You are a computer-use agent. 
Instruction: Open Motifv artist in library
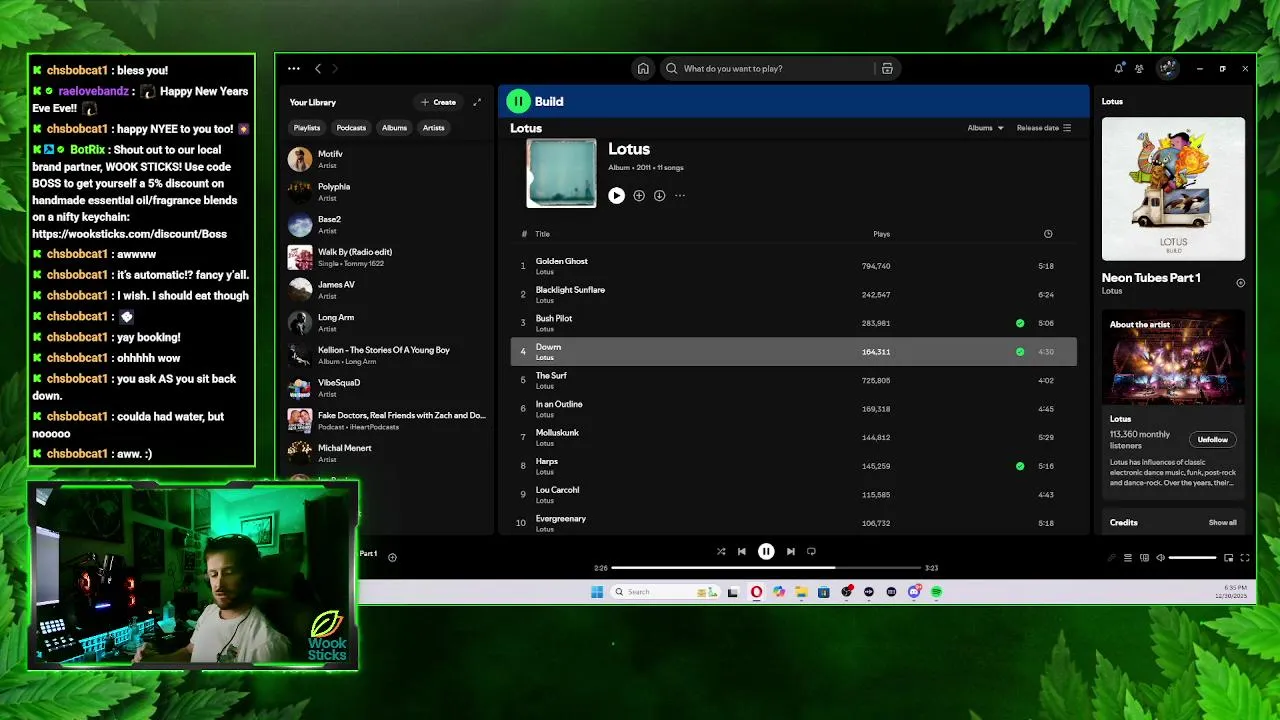point(386,159)
